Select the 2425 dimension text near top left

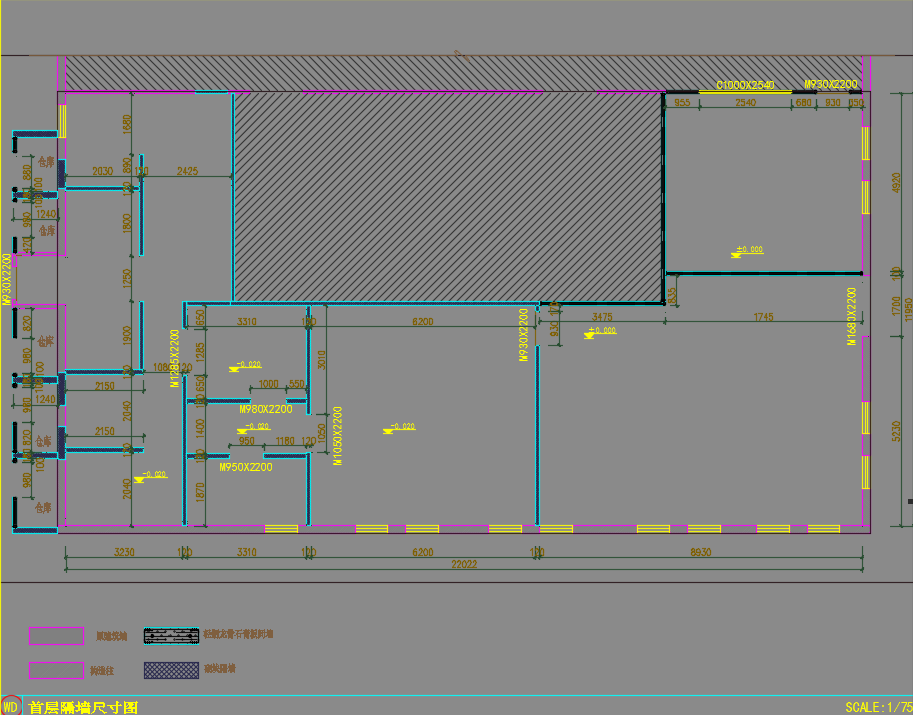[187, 171]
